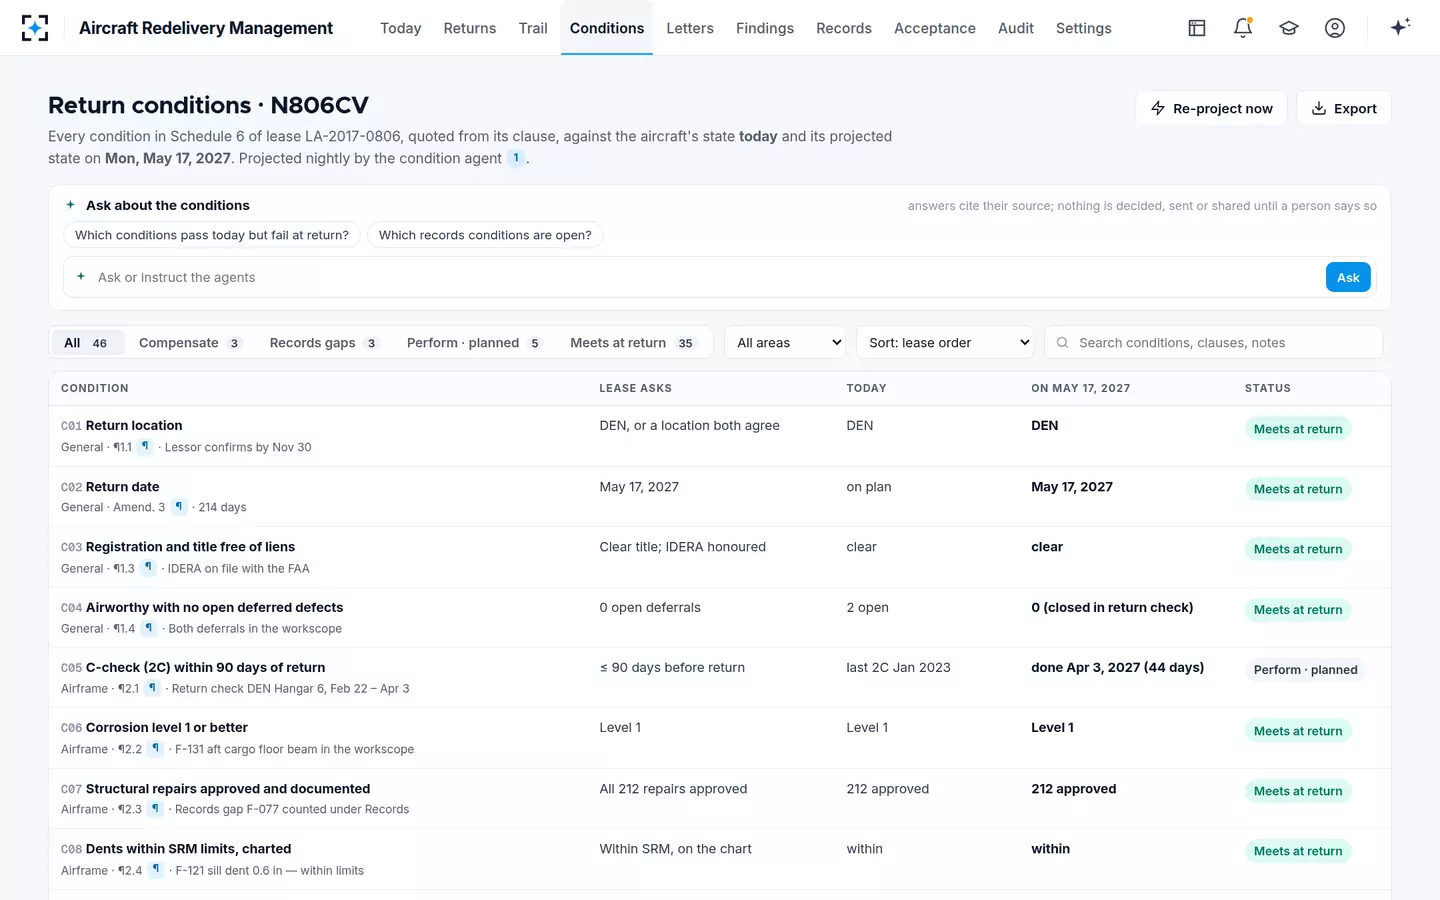The width and height of the screenshot is (1440, 900).
Task: Click 'All 212 repairs approved' cell
Action: click(673, 789)
